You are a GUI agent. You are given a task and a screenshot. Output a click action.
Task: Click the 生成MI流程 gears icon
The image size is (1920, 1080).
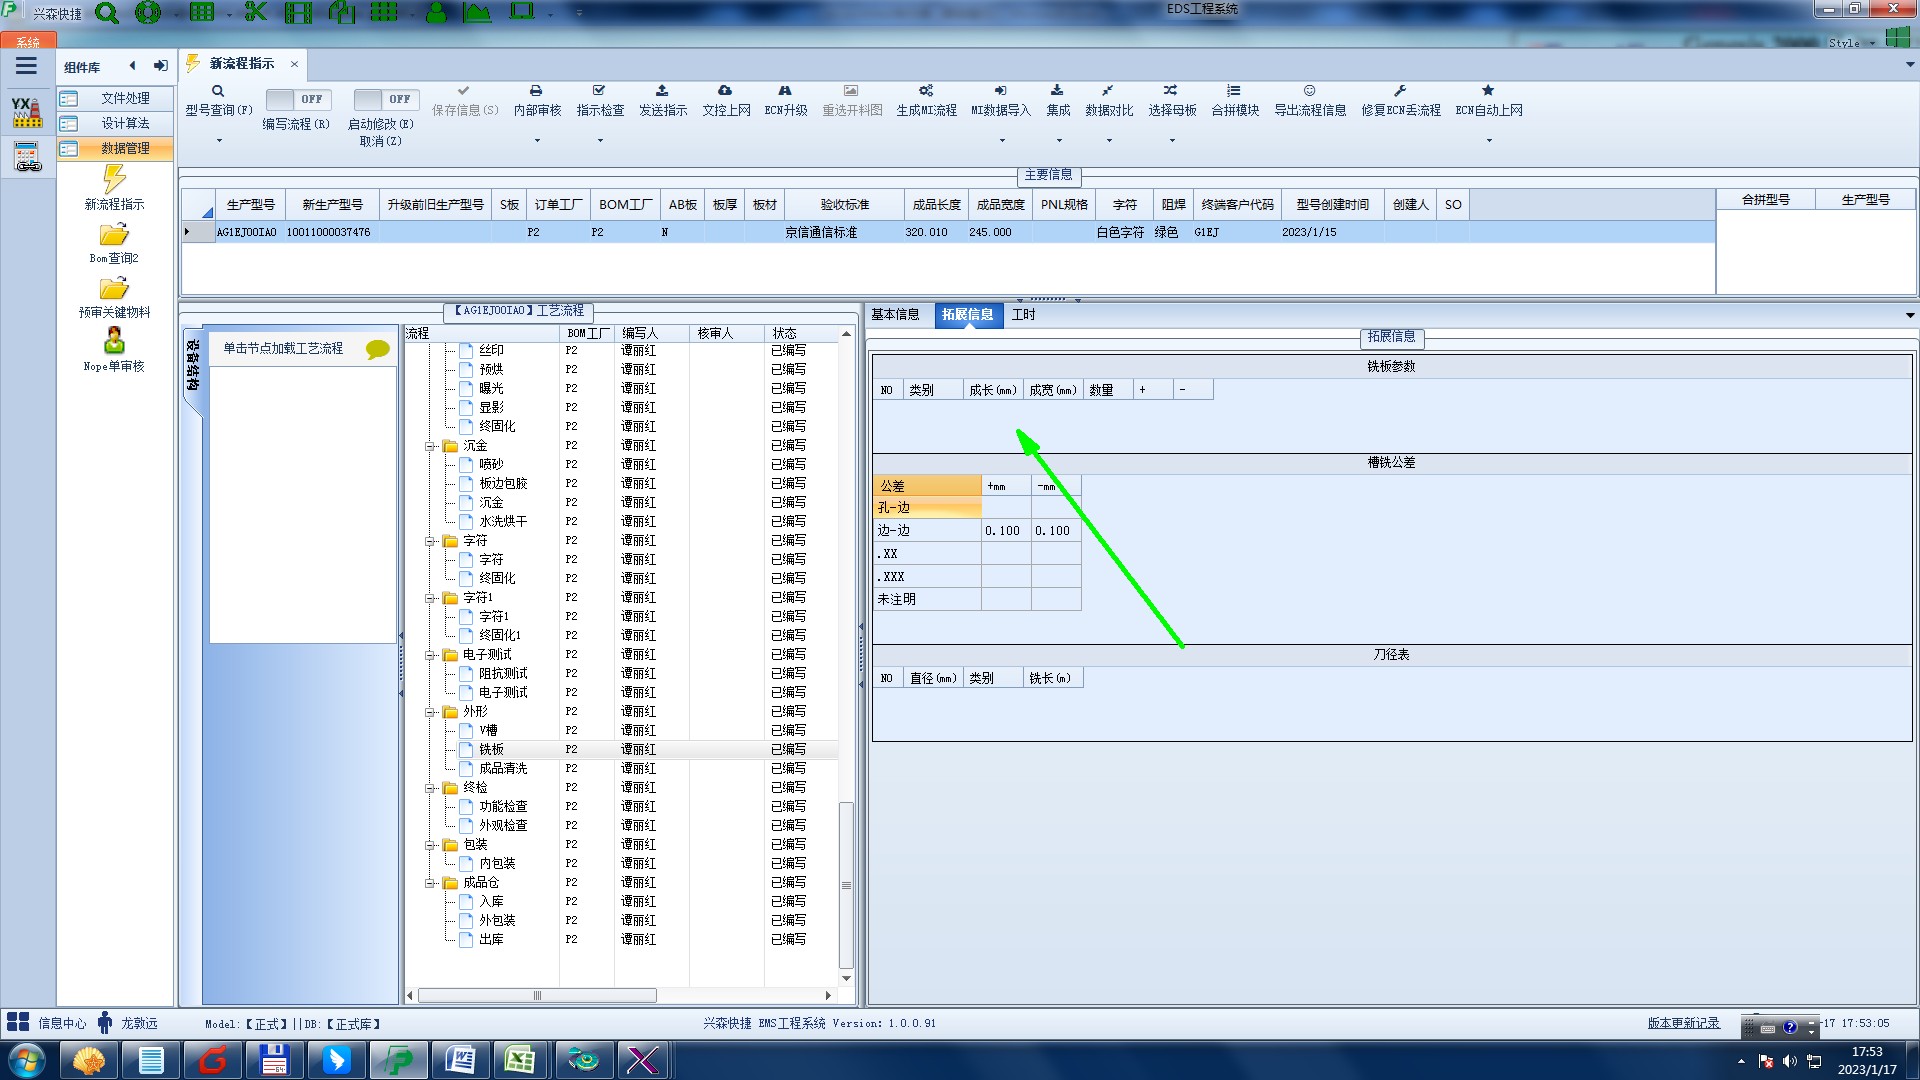click(x=926, y=91)
